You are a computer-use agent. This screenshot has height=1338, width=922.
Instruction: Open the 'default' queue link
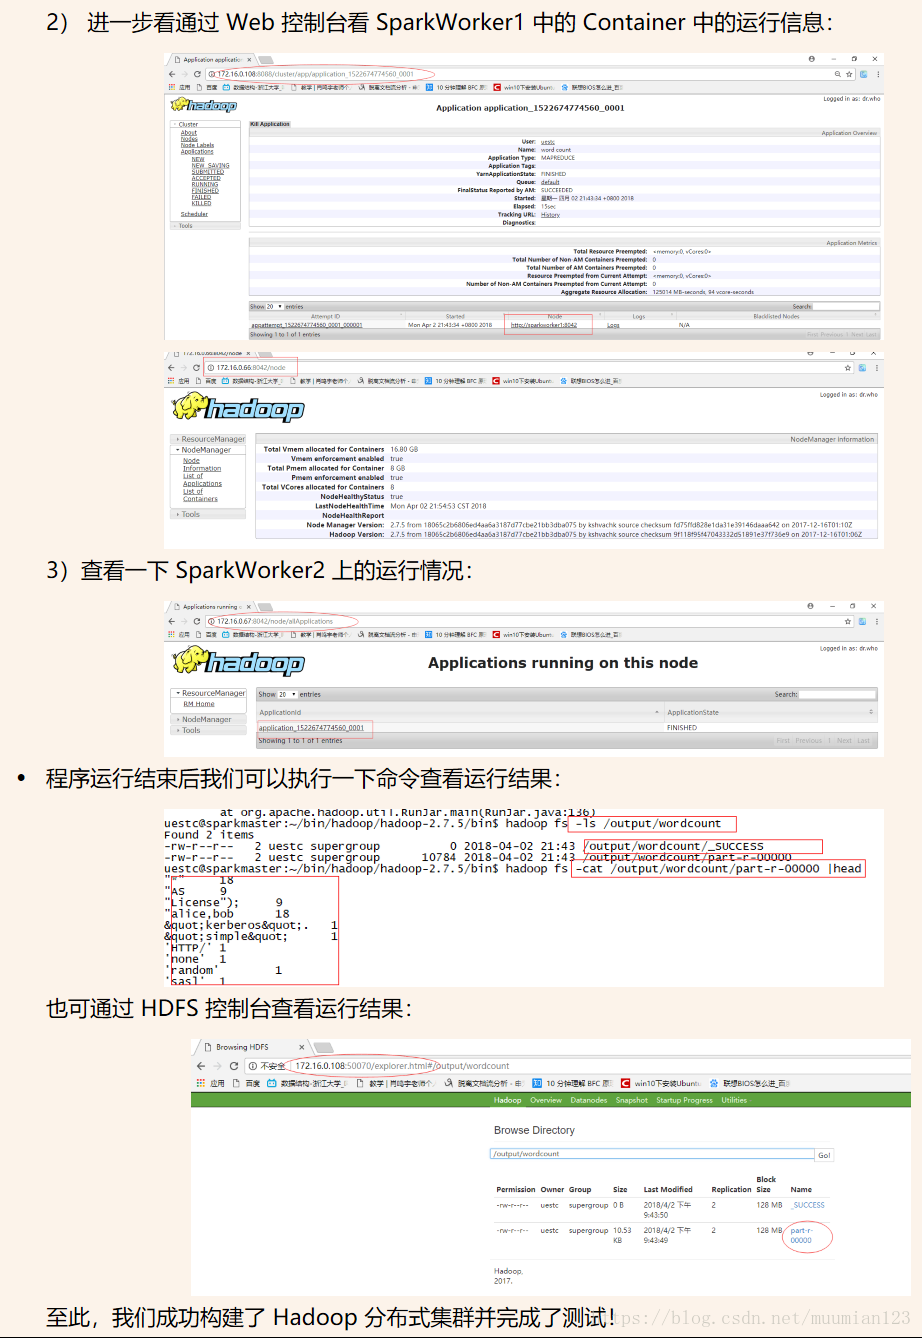pyautogui.click(x=550, y=182)
